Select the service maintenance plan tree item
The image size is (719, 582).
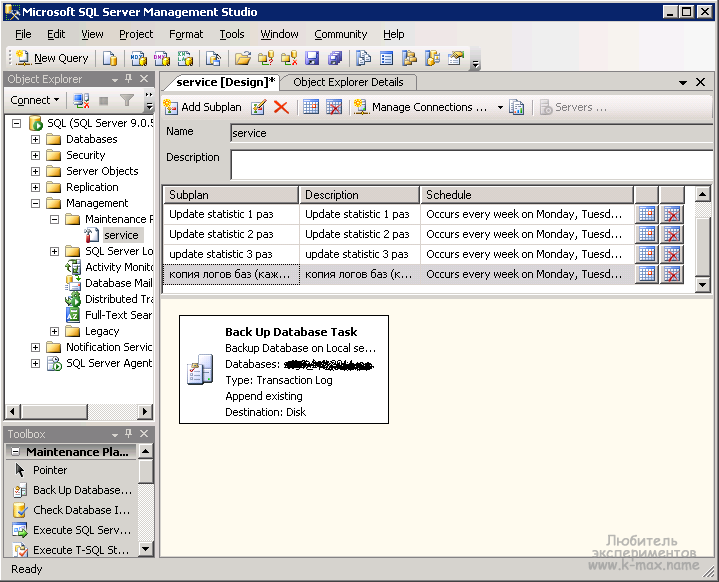[121, 235]
